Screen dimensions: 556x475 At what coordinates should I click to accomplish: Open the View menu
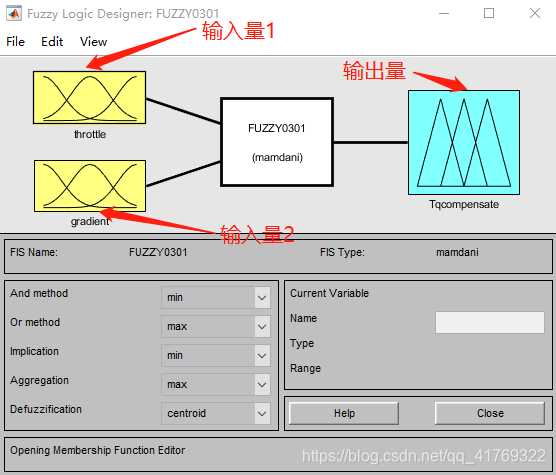(94, 42)
